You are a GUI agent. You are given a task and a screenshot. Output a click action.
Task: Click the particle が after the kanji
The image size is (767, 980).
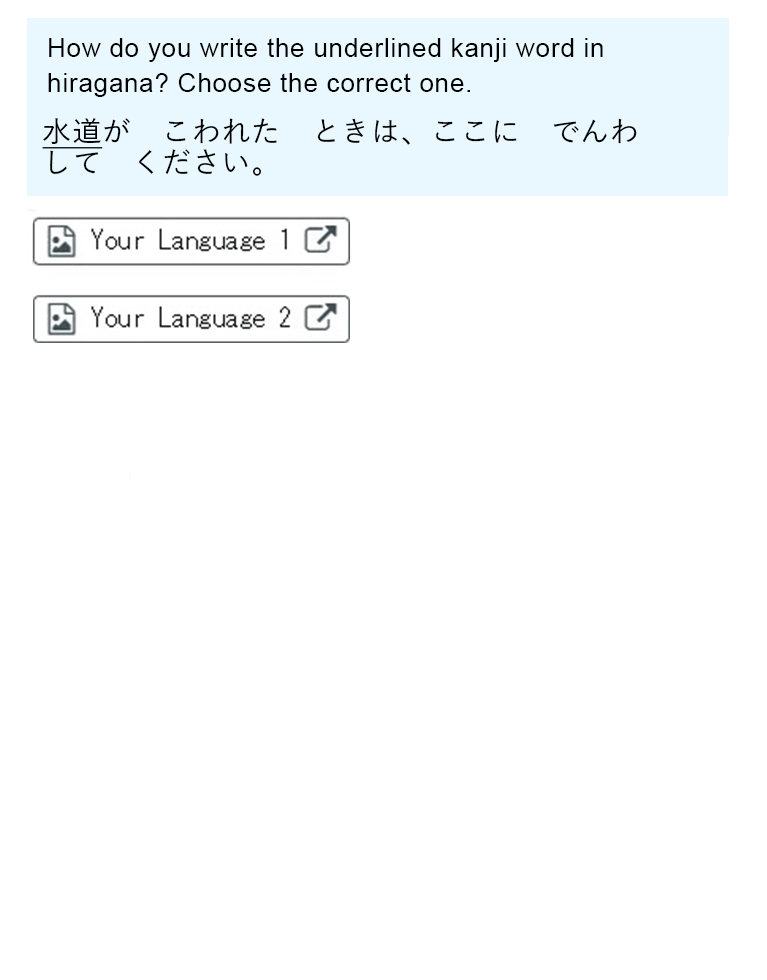click(x=116, y=132)
